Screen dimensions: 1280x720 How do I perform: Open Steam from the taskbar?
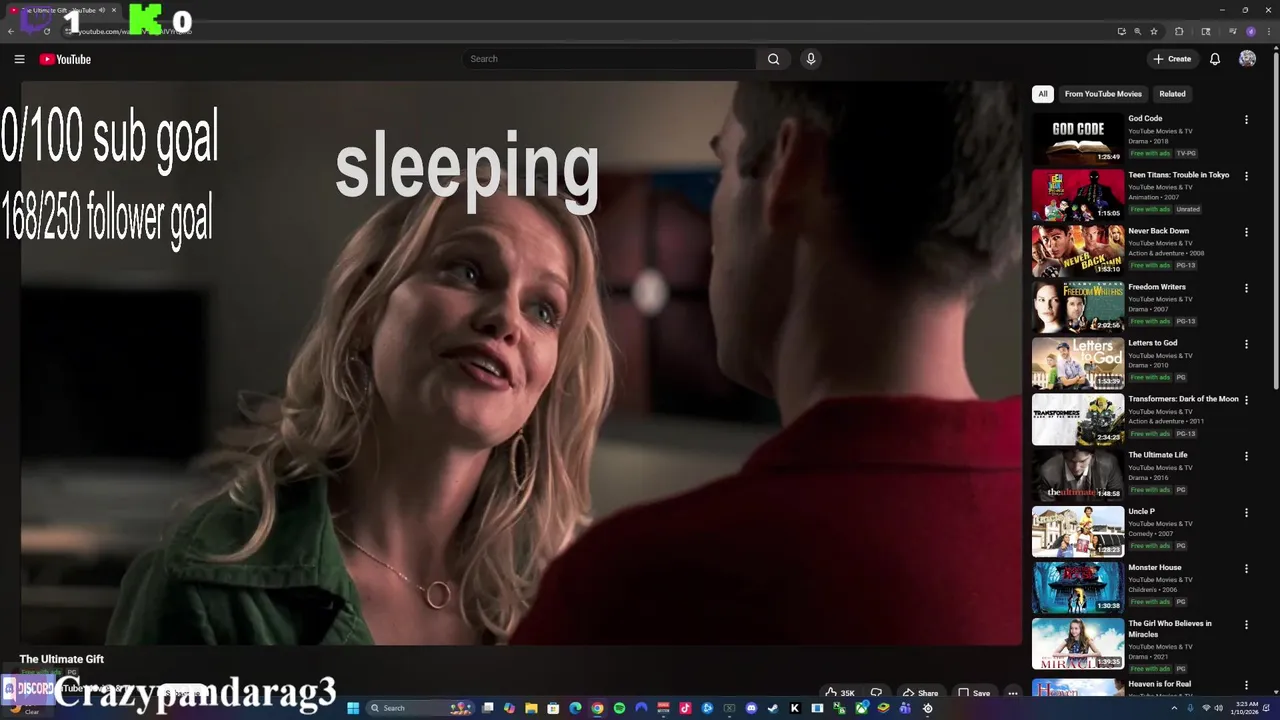pyautogui.click(x=772, y=708)
